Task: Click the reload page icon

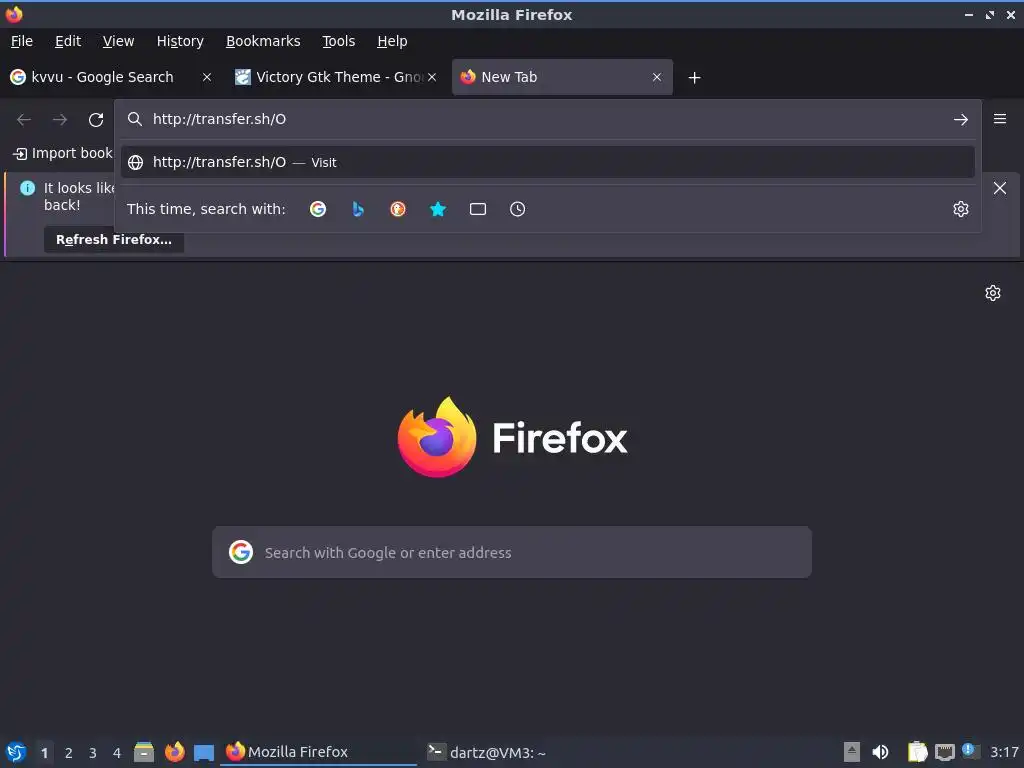Action: click(96, 120)
